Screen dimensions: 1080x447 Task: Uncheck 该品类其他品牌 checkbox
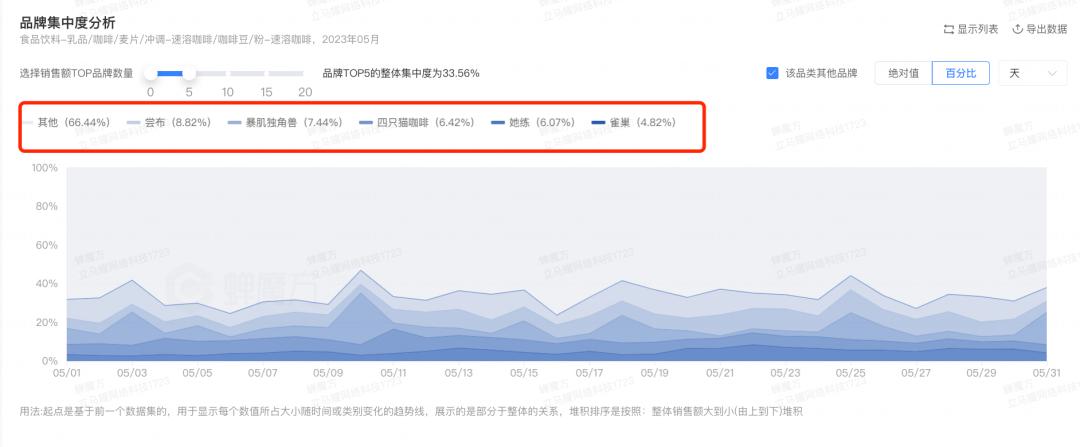772,73
